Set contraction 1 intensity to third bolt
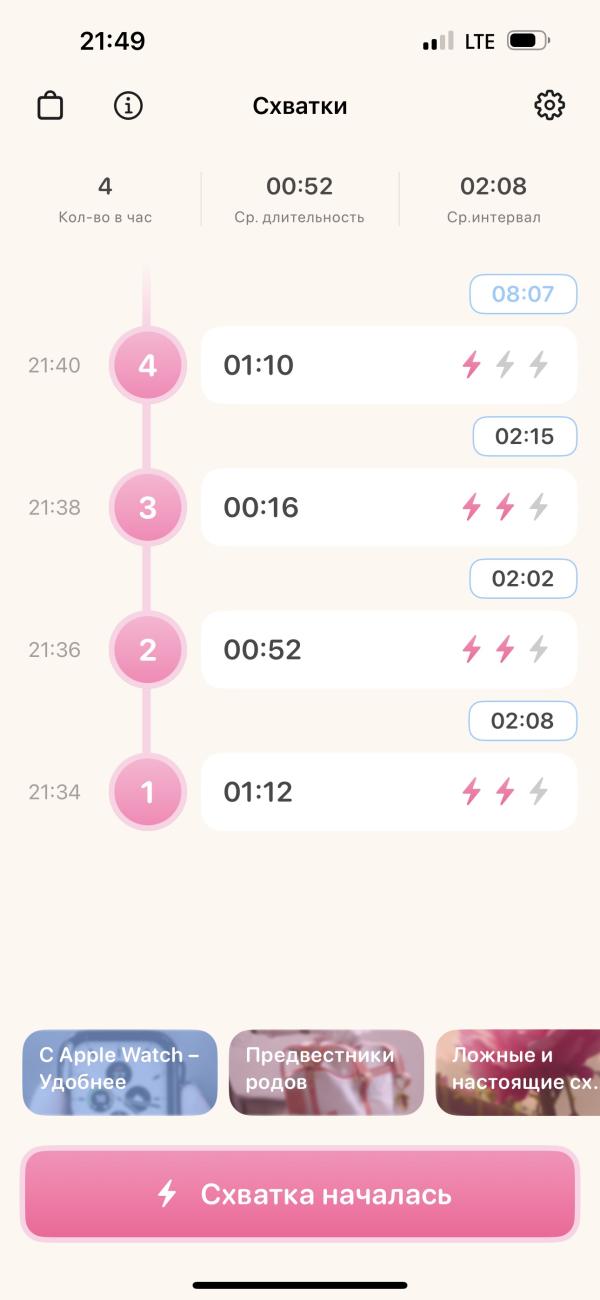600x1300 pixels. [539, 792]
